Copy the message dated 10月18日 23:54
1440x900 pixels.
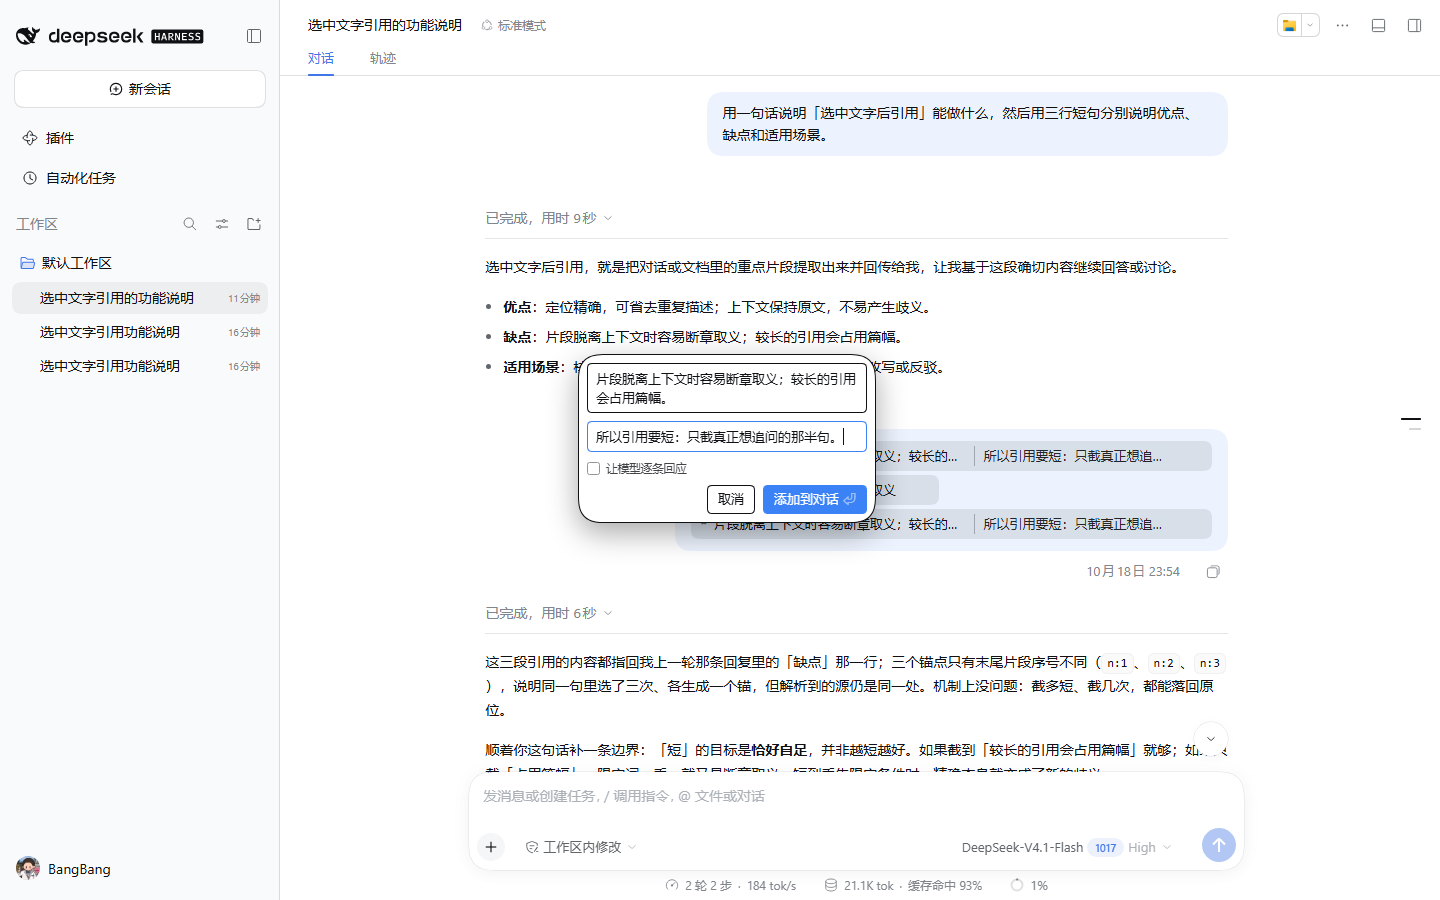point(1213,572)
